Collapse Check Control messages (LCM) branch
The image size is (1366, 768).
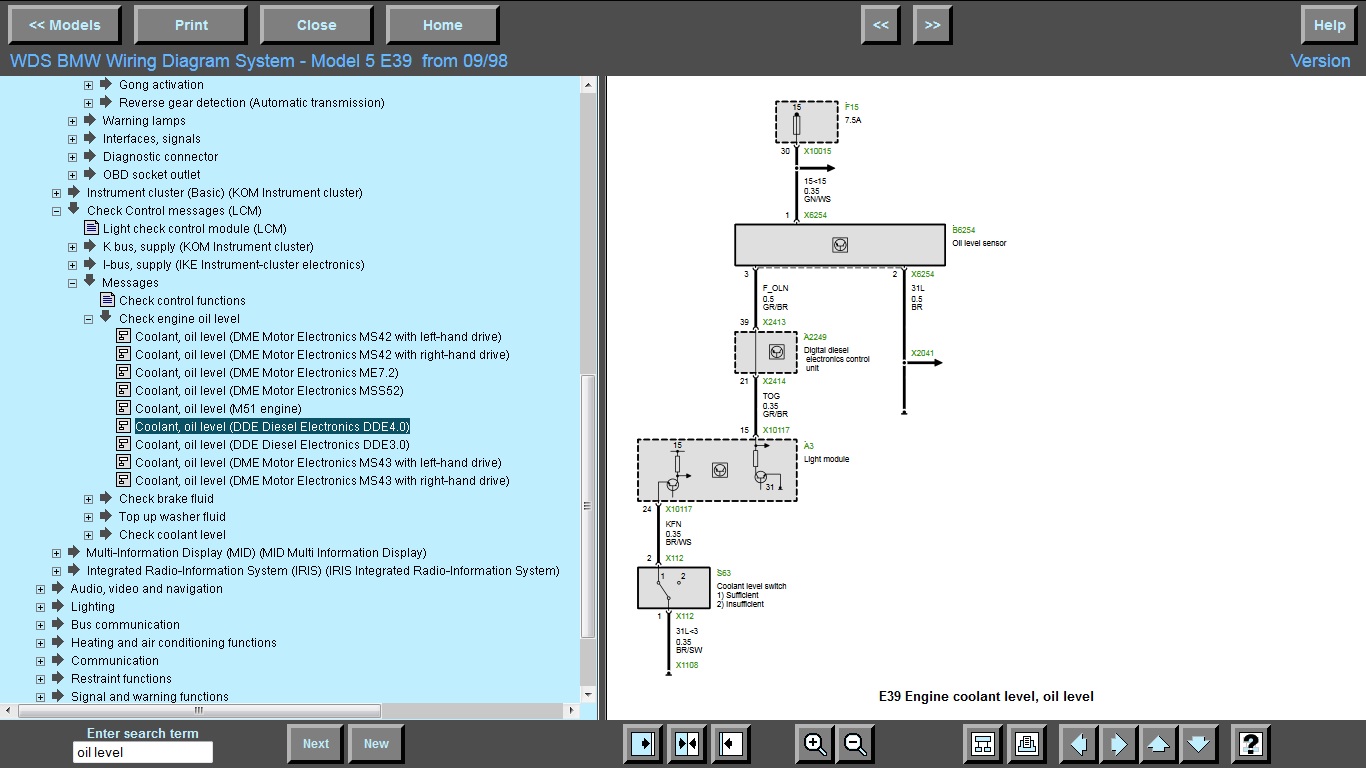coord(57,211)
